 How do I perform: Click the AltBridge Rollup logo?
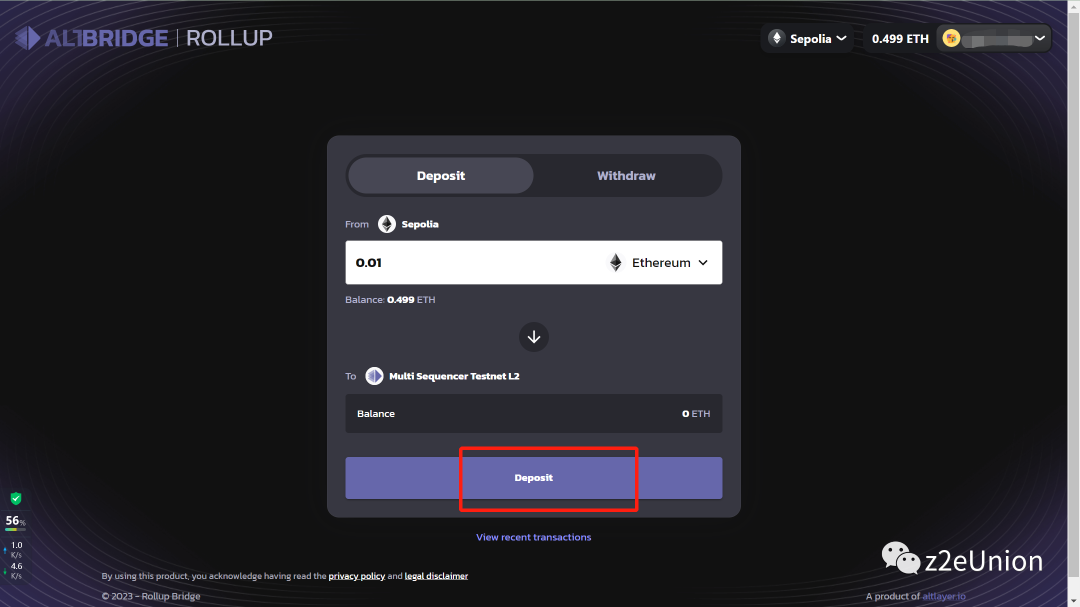click(x=143, y=38)
